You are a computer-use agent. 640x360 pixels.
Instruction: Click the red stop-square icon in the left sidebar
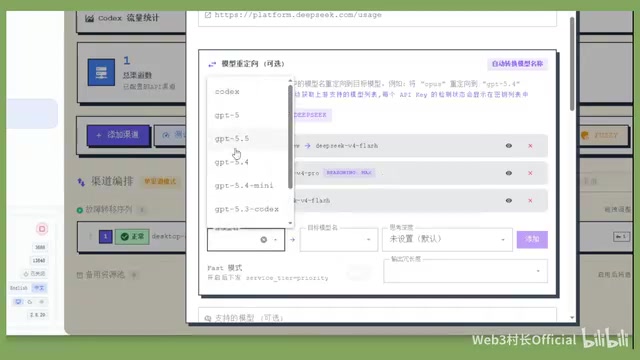(42, 229)
